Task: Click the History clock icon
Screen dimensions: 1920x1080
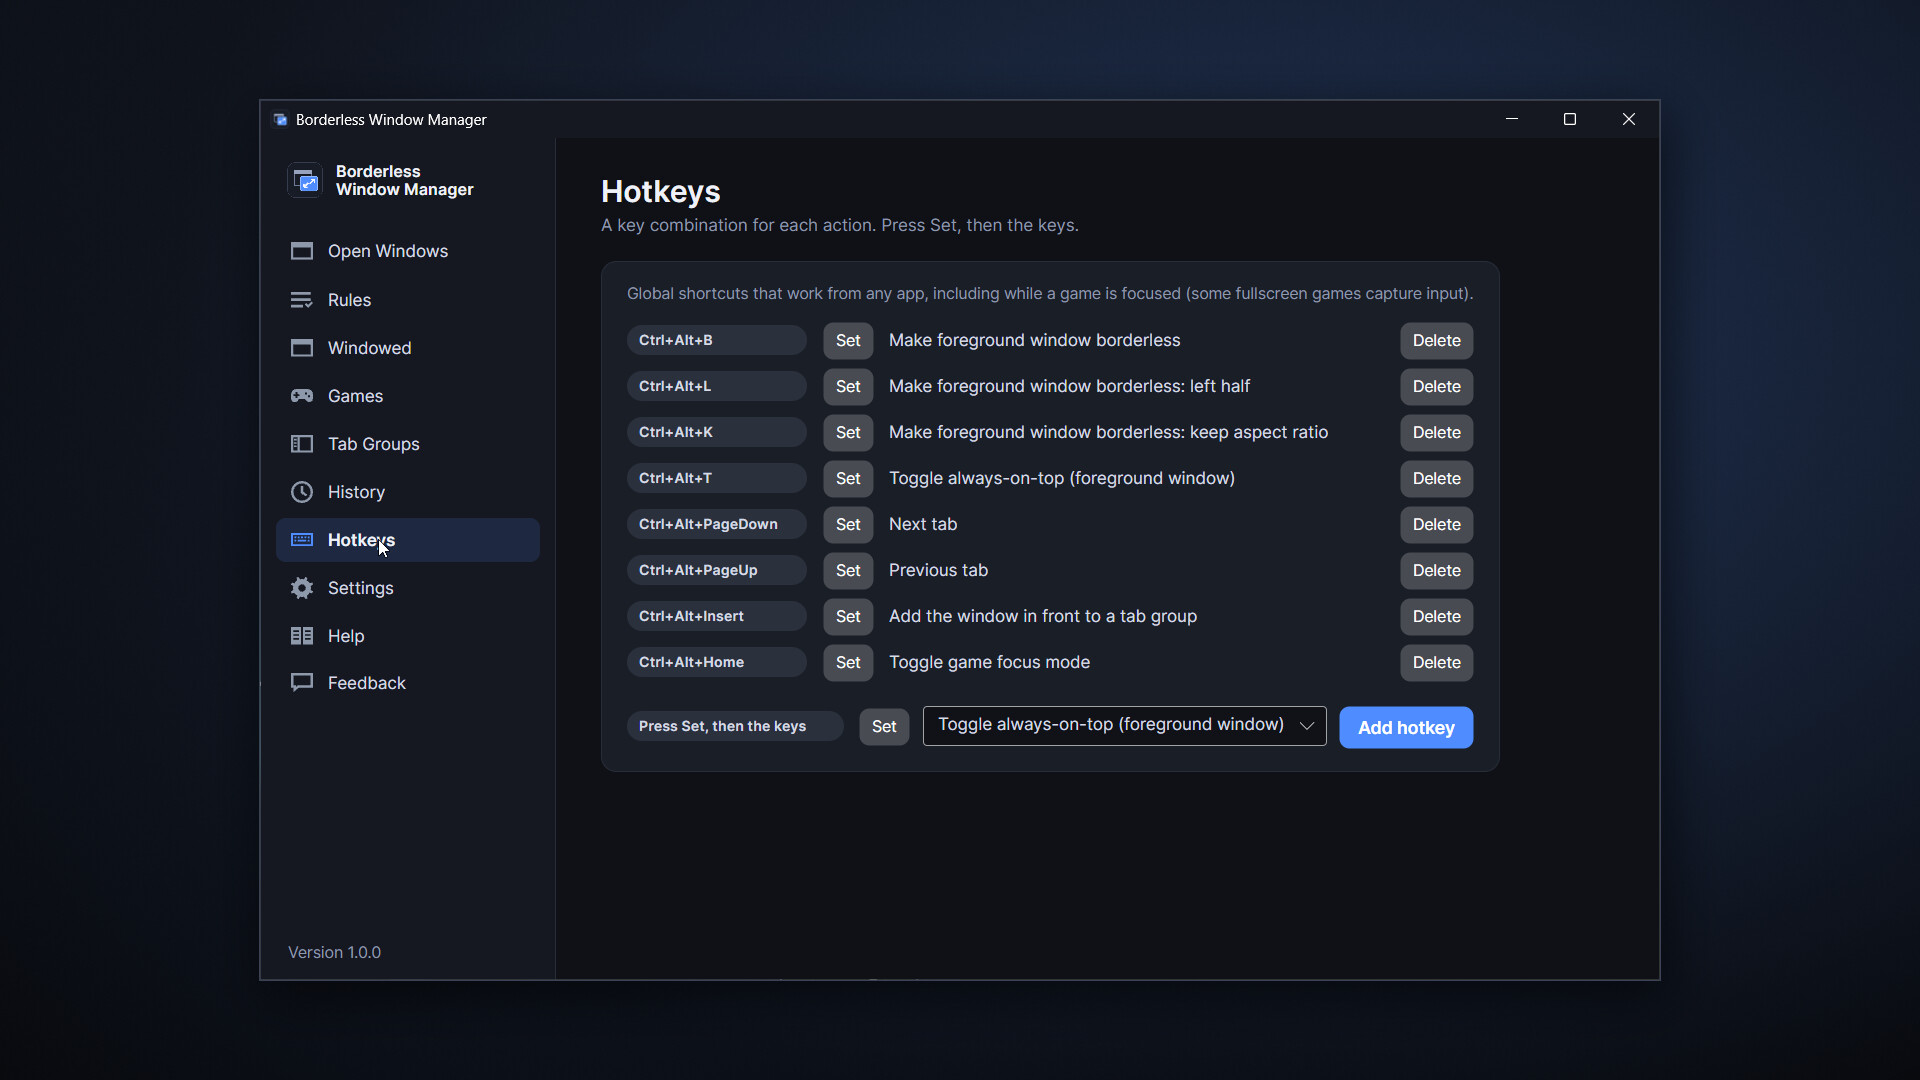Action: 302,492
